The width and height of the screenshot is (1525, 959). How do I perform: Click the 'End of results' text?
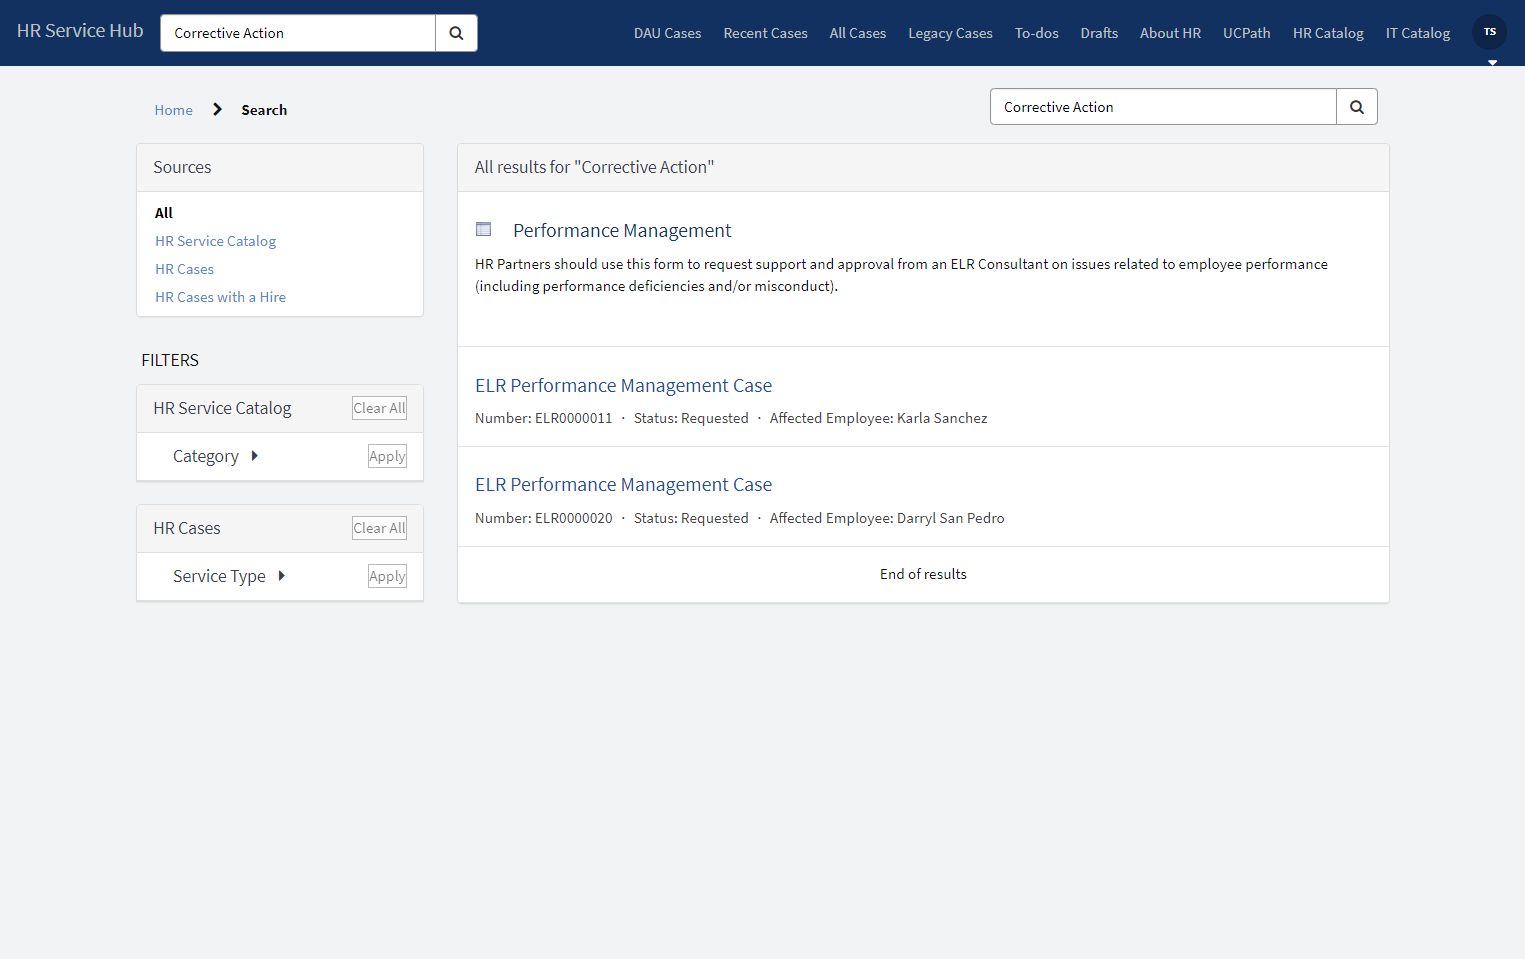pos(923,574)
